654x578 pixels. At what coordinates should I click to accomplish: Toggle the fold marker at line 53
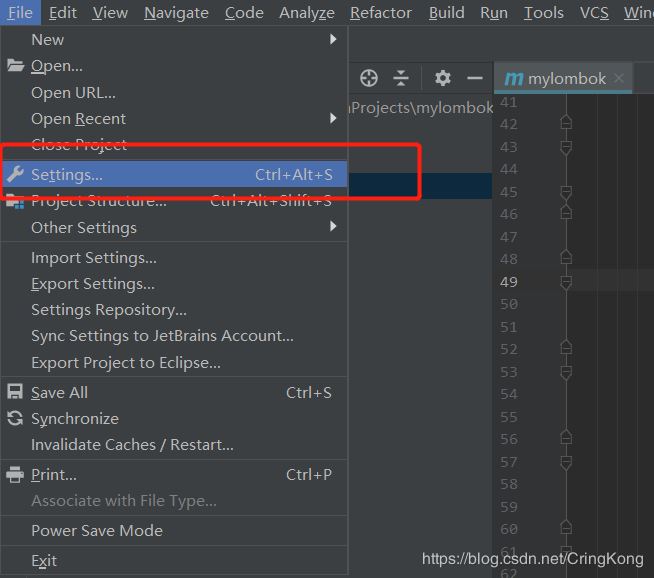pyautogui.click(x=566, y=373)
